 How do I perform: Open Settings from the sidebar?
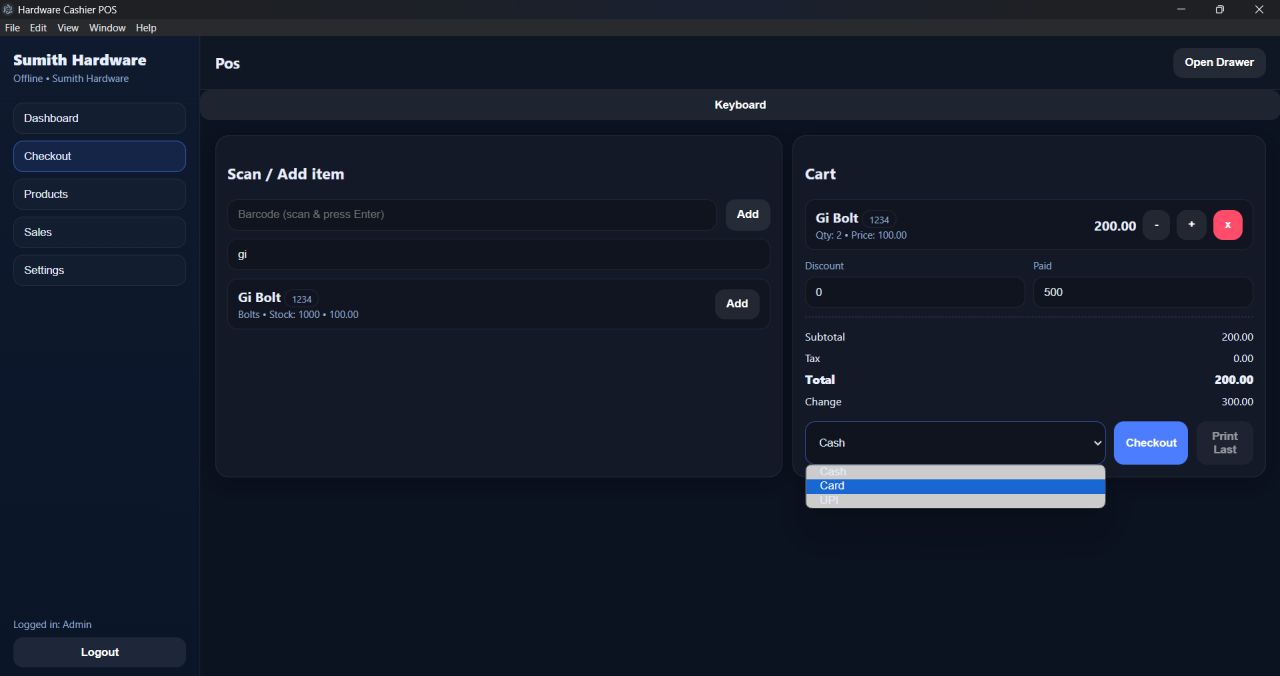tap(99, 270)
